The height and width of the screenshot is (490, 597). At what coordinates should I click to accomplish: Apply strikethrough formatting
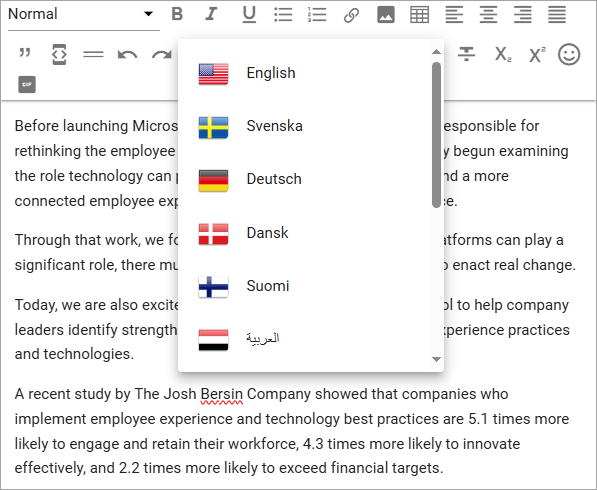[466, 54]
